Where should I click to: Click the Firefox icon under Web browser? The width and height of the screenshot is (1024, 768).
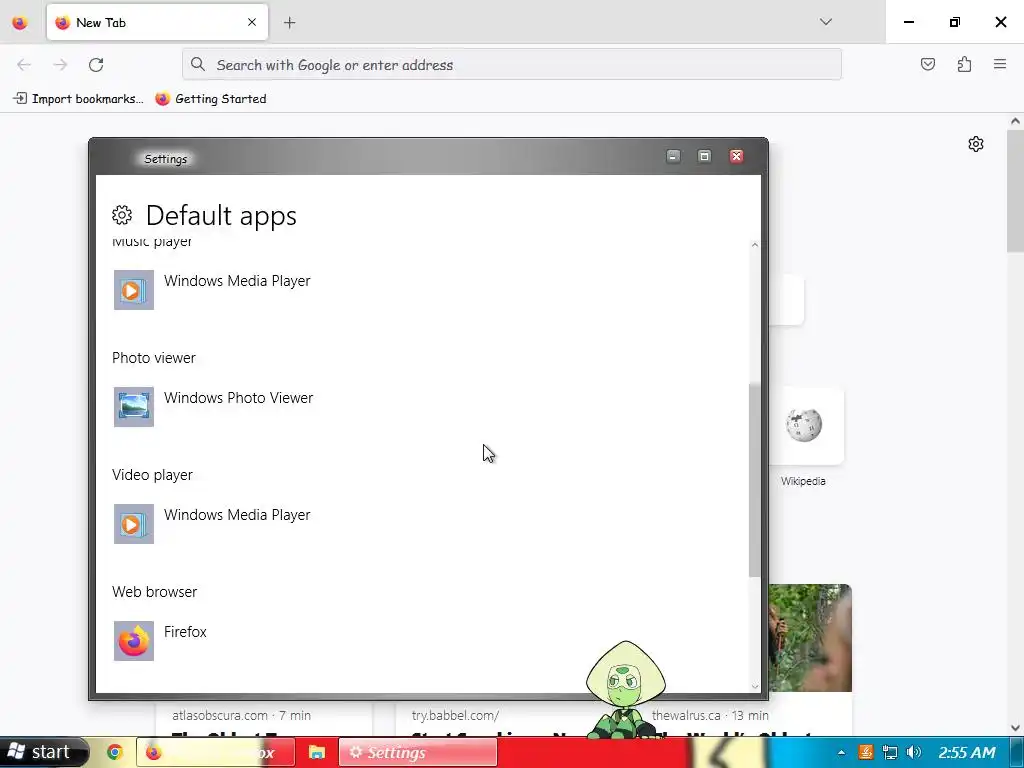tap(134, 641)
